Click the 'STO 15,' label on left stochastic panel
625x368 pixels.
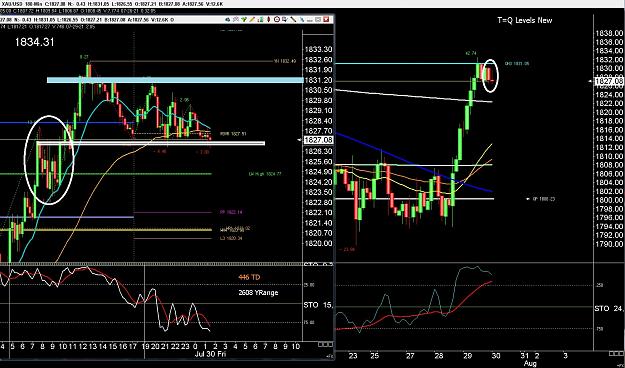(x=318, y=305)
